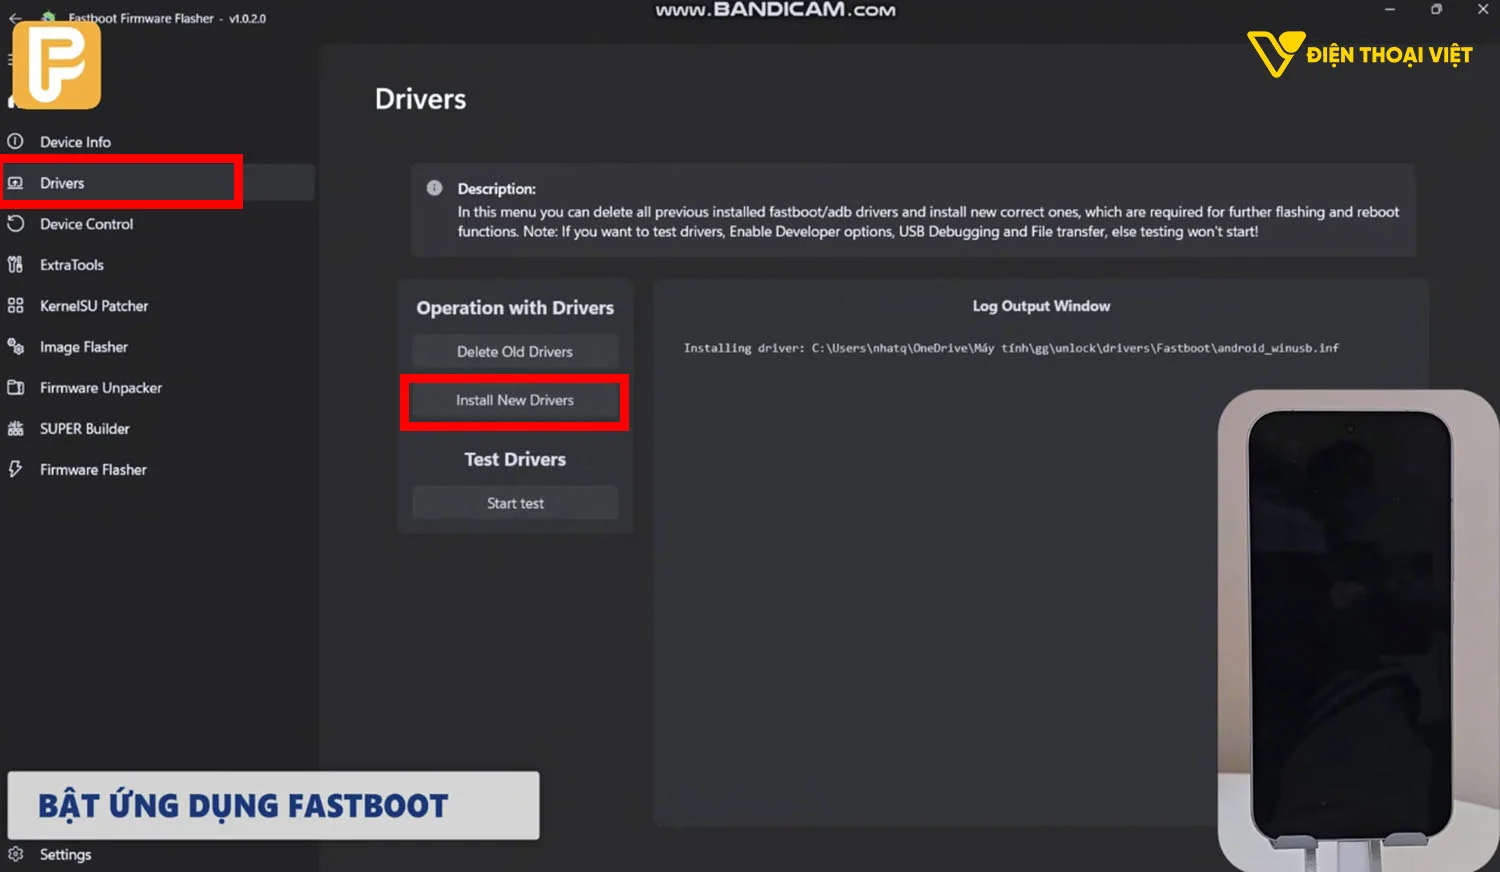Click the Firmware Unpacker folder icon
The image size is (1500, 872).
coord(15,387)
